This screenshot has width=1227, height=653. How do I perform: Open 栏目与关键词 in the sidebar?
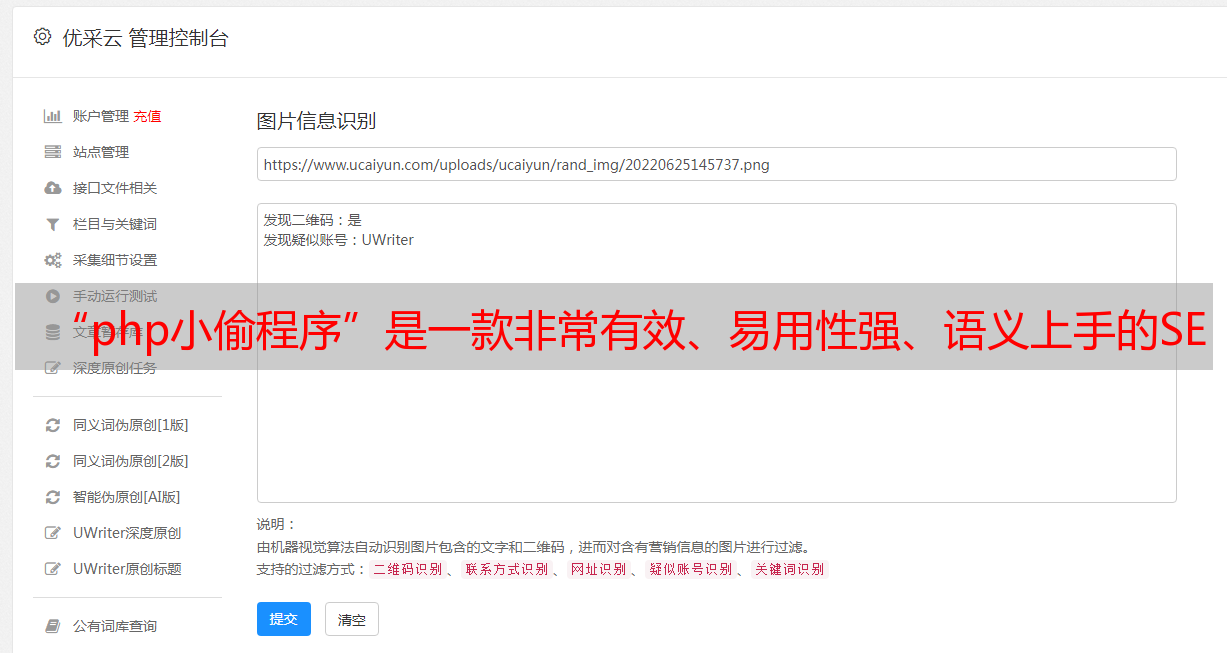[x=115, y=224]
